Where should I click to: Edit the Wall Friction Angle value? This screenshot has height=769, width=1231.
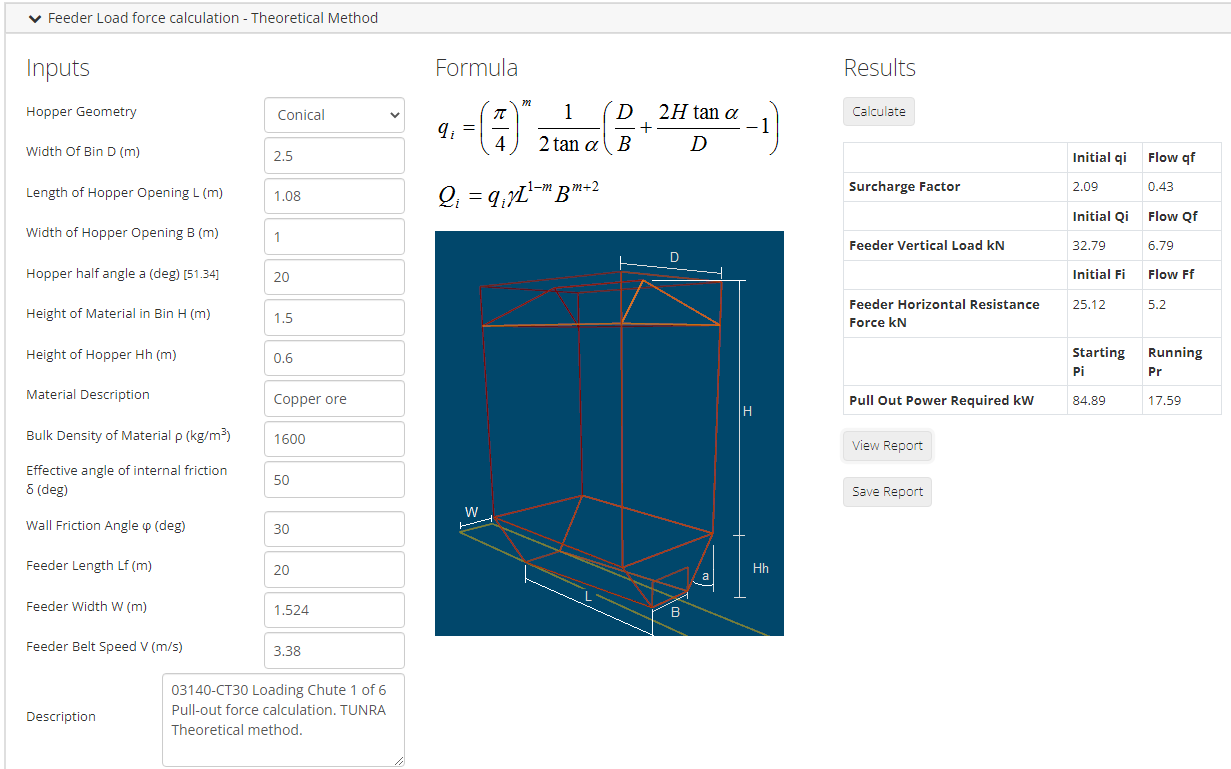coord(334,528)
